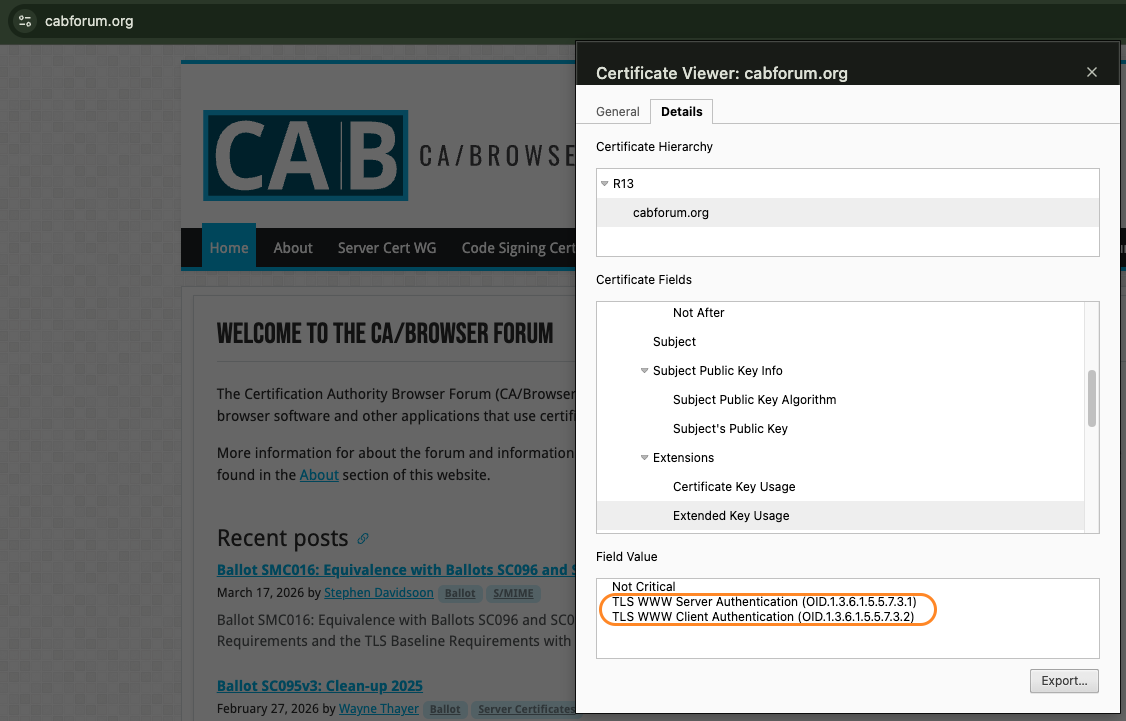This screenshot has width=1126, height=721.
Task: Open About menu on webpage
Action: [x=293, y=248]
